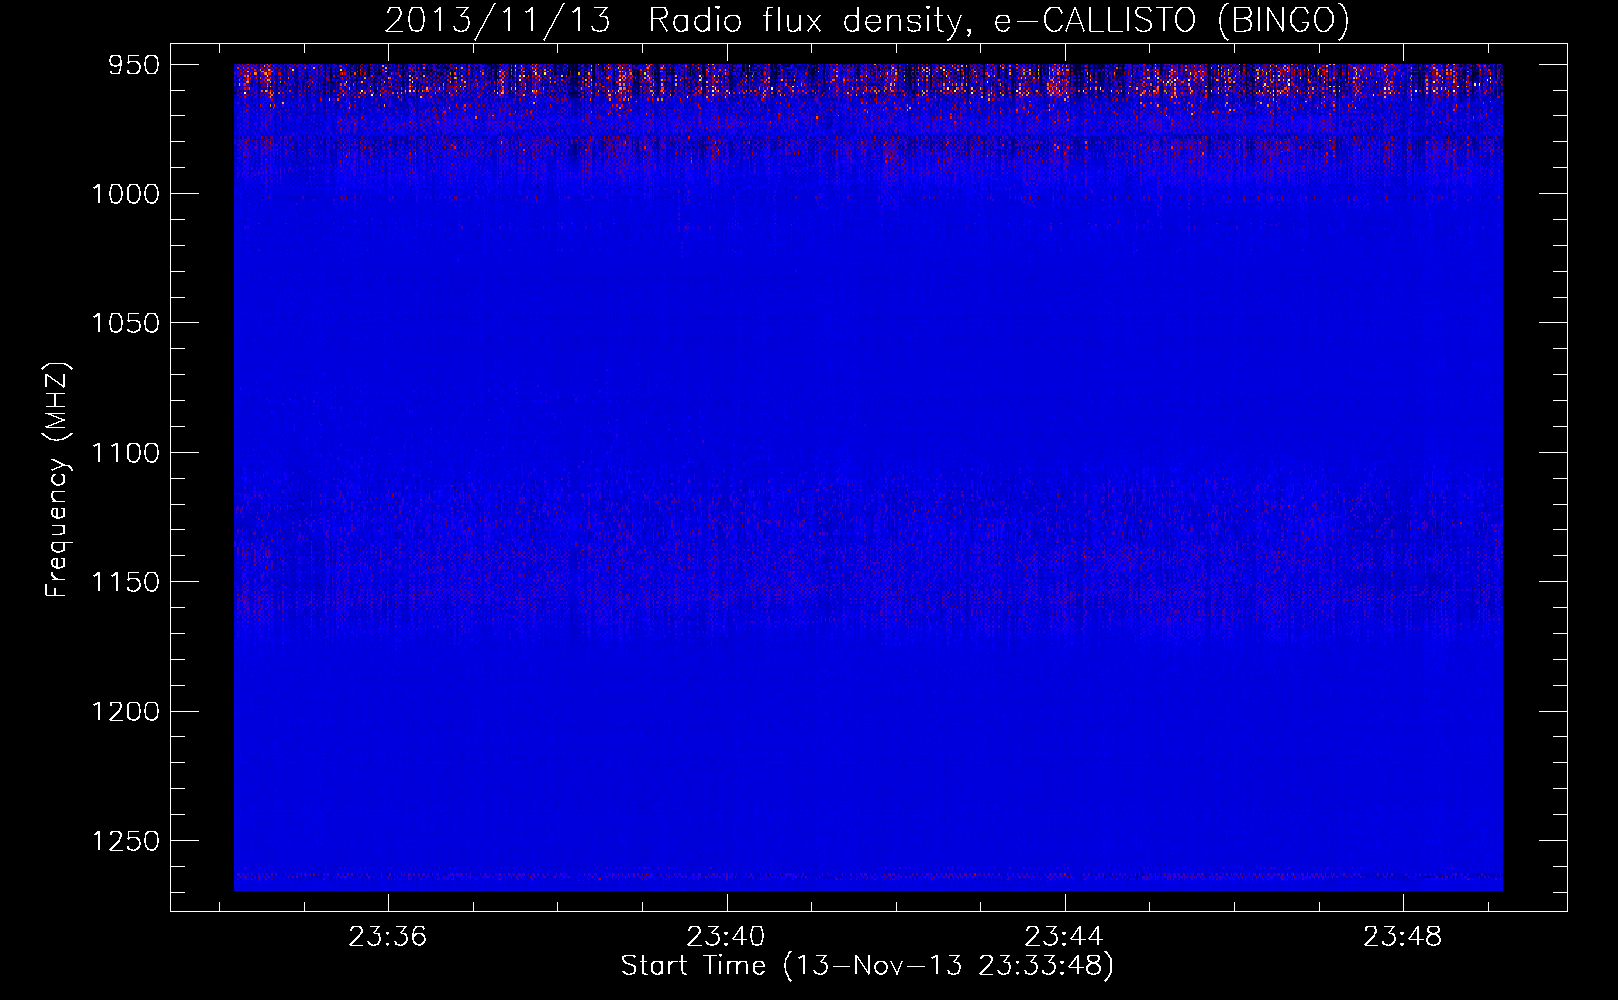
Task: Click the 23:40 time axis label
Action: pos(726,936)
